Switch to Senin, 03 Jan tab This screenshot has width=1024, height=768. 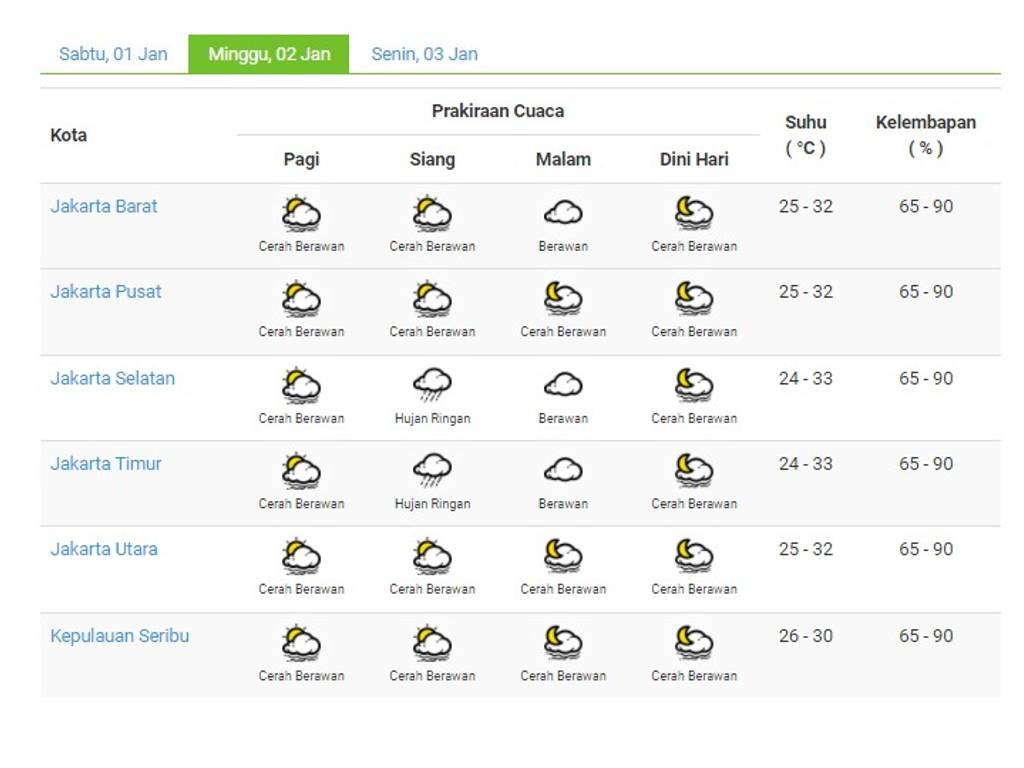click(x=424, y=54)
